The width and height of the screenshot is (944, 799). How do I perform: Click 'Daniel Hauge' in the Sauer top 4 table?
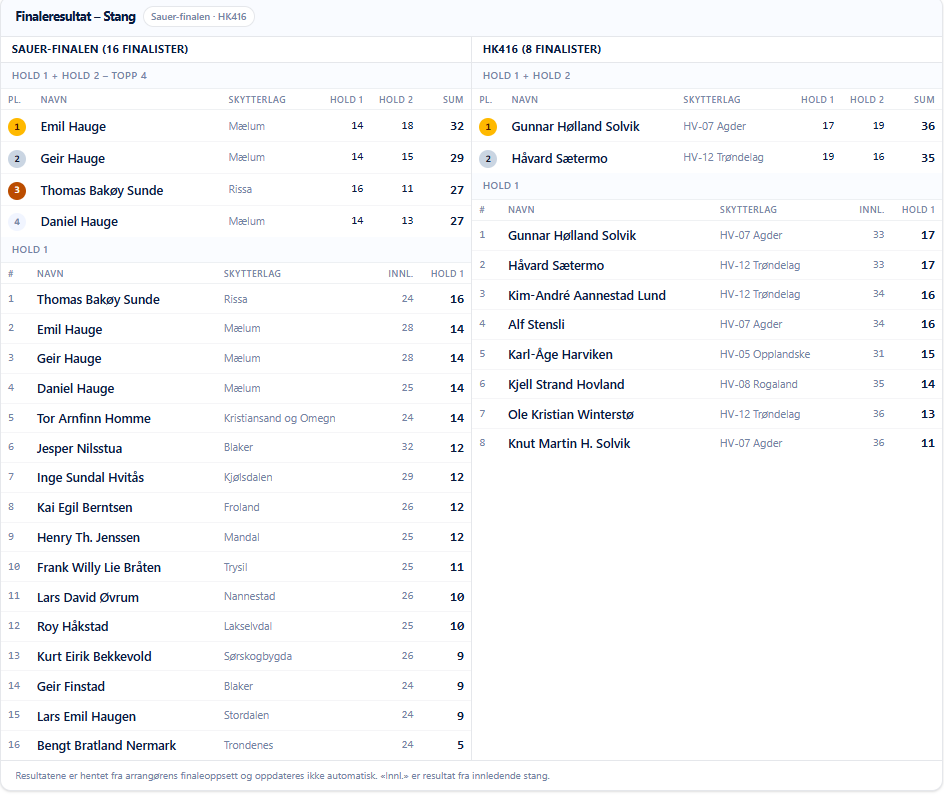(x=79, y=222)
